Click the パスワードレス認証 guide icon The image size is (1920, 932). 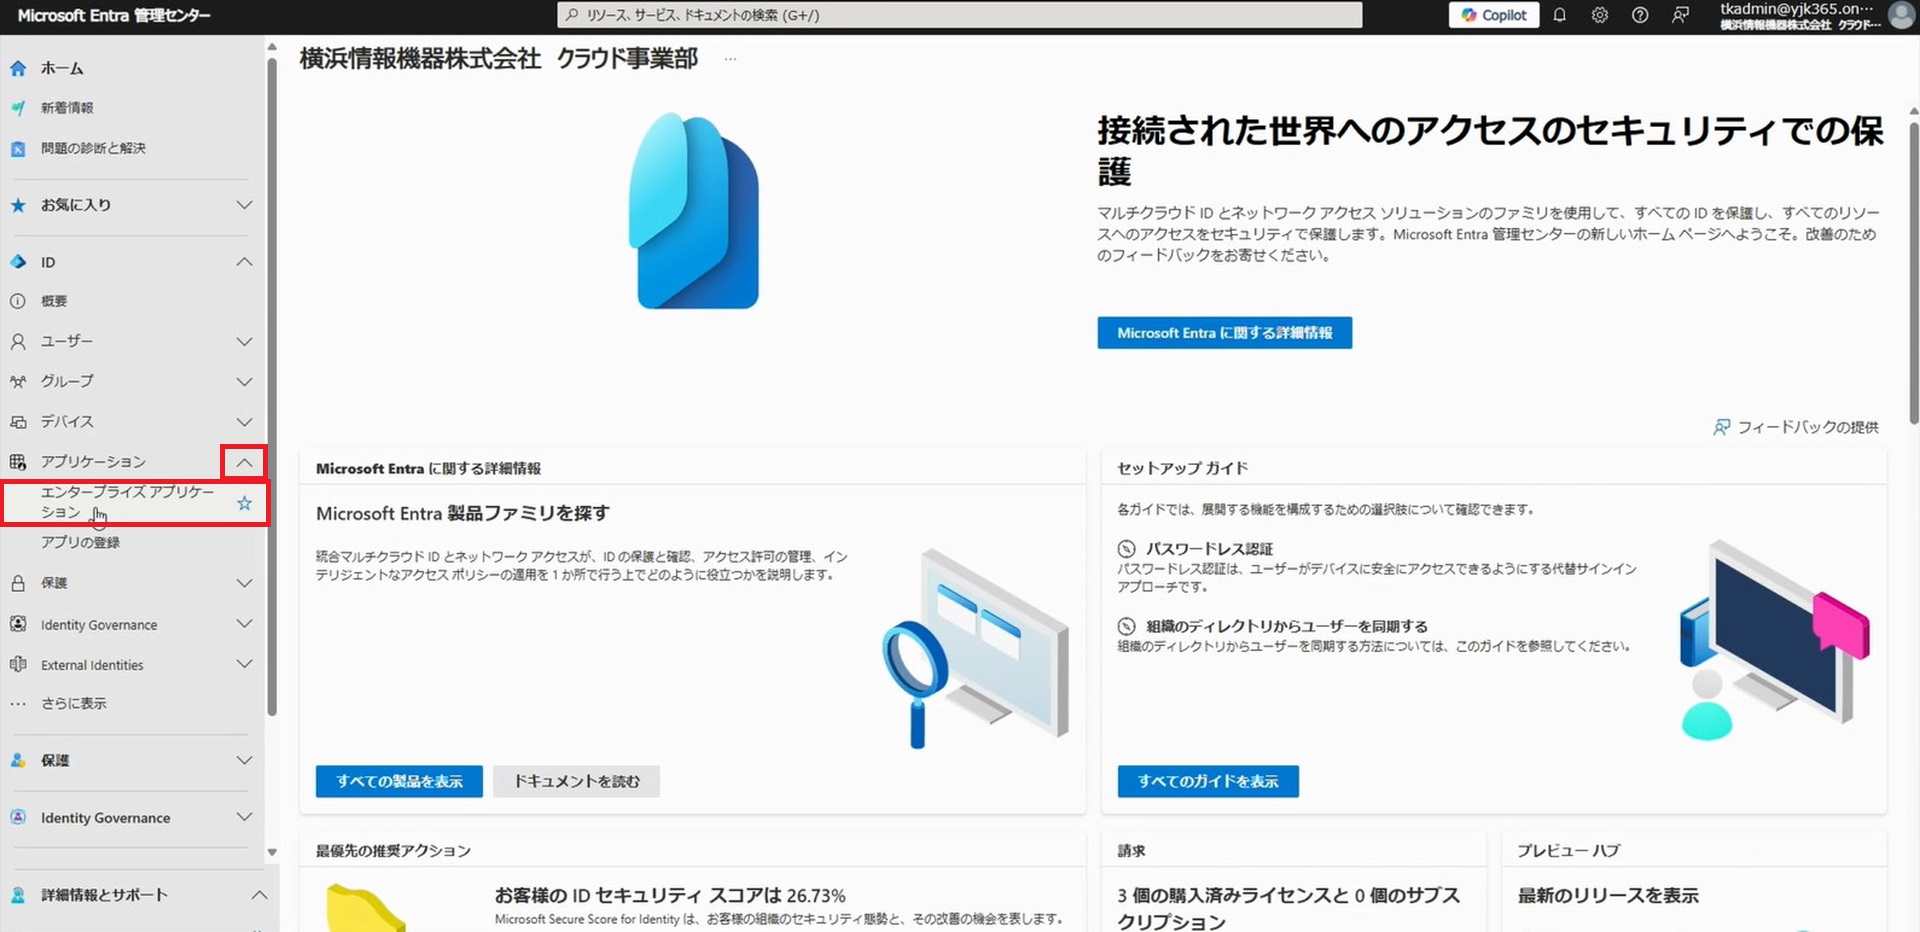(x=1127, y=549)
